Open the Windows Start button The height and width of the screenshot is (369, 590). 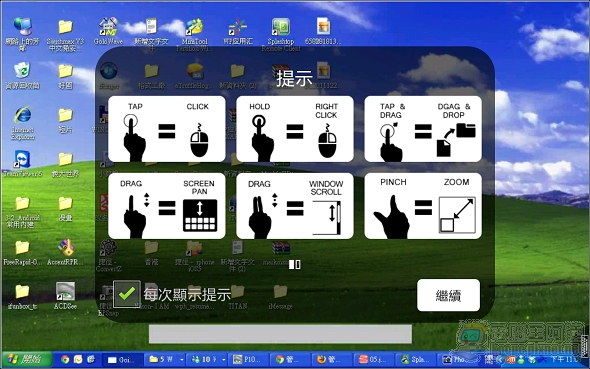pos(26,359)
